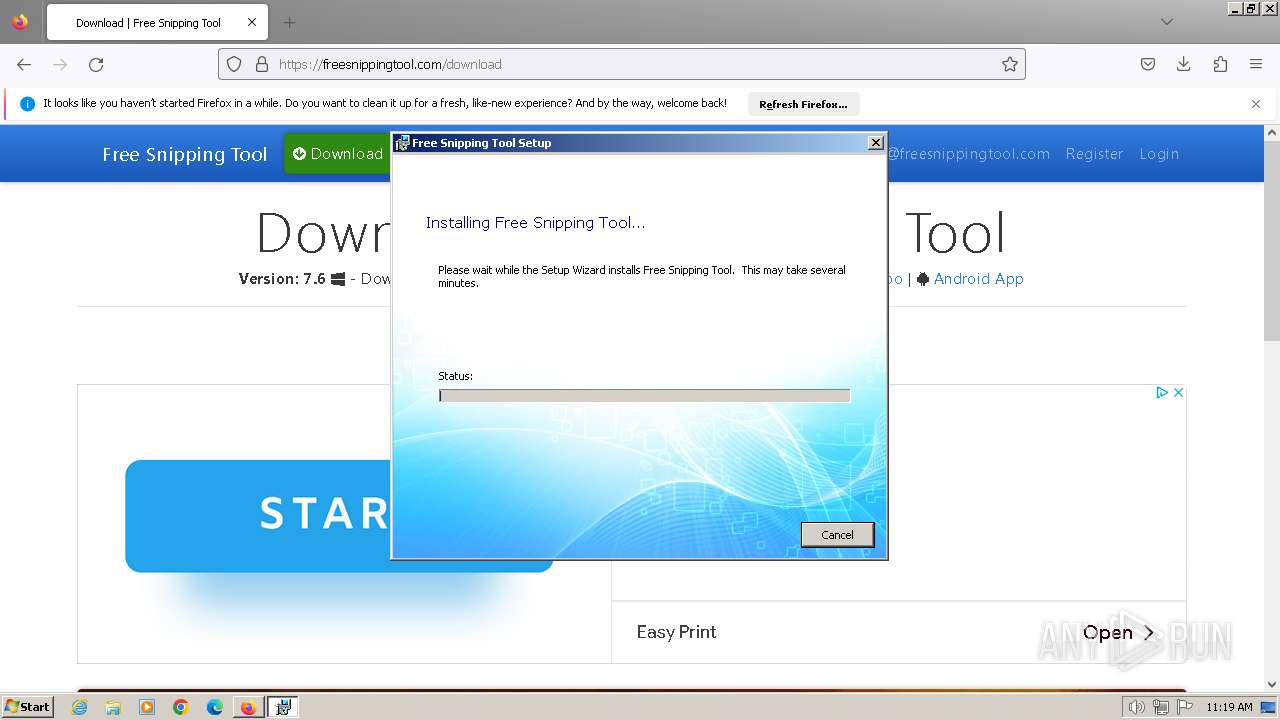This screenshot has width=1280, height=720.
Task: Click the page vertical scrollbar
Action: (1272, 243)
